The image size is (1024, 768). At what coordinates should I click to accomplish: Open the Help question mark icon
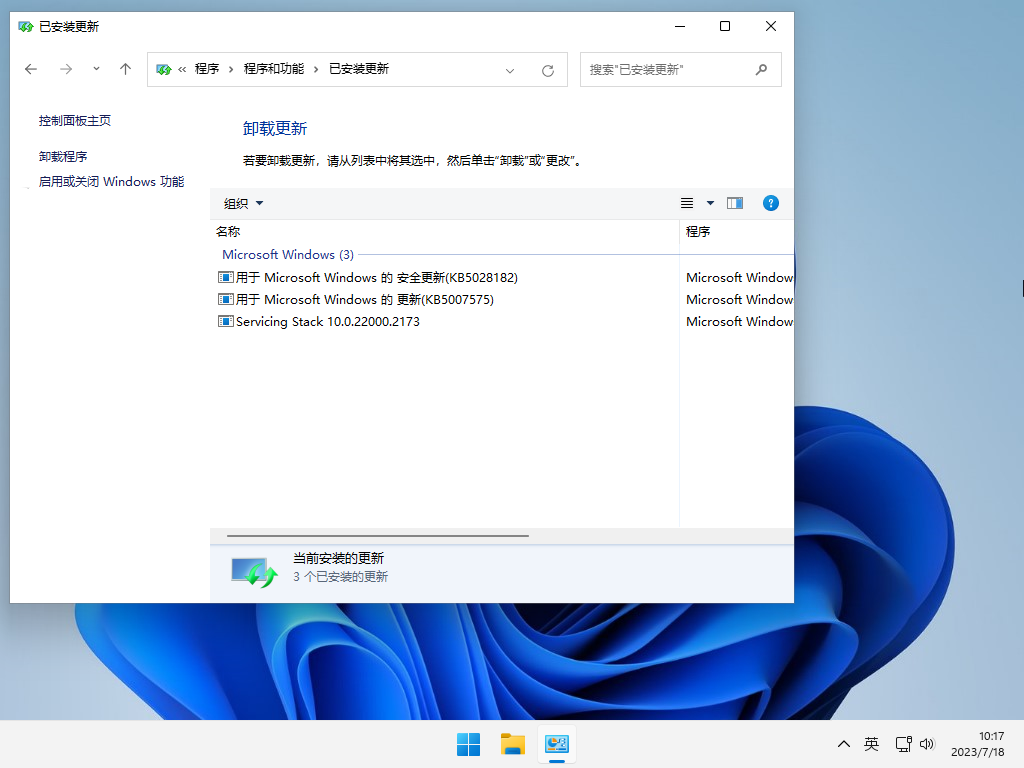click(x=770, y=202)
